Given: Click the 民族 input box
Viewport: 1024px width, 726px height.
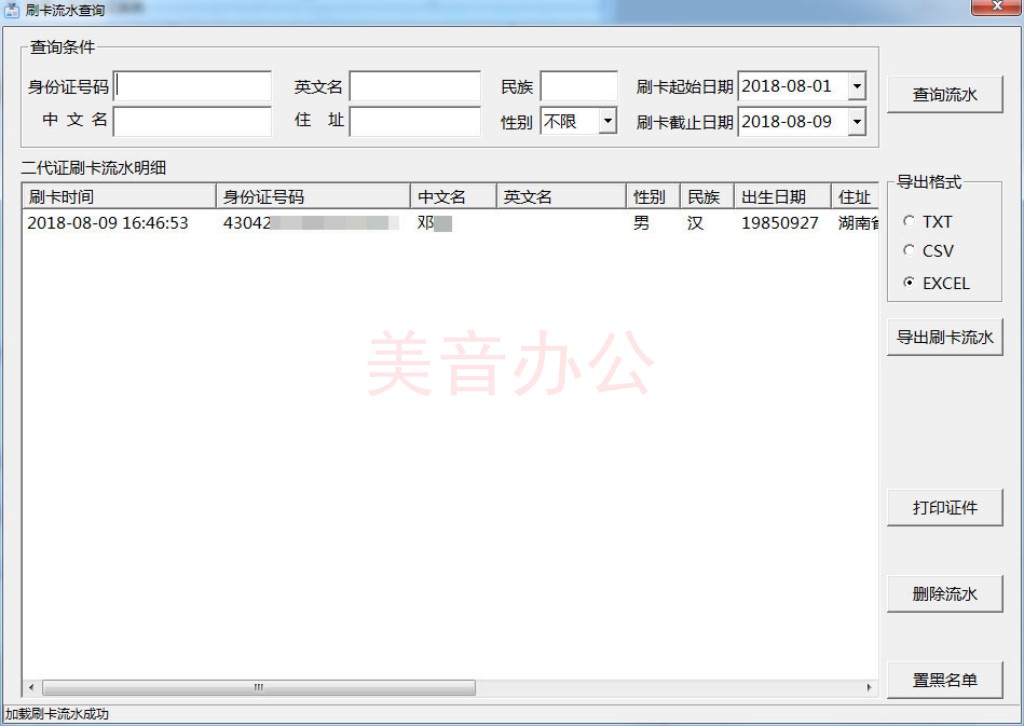Looking at the screenshot, I should click(579, 87).
